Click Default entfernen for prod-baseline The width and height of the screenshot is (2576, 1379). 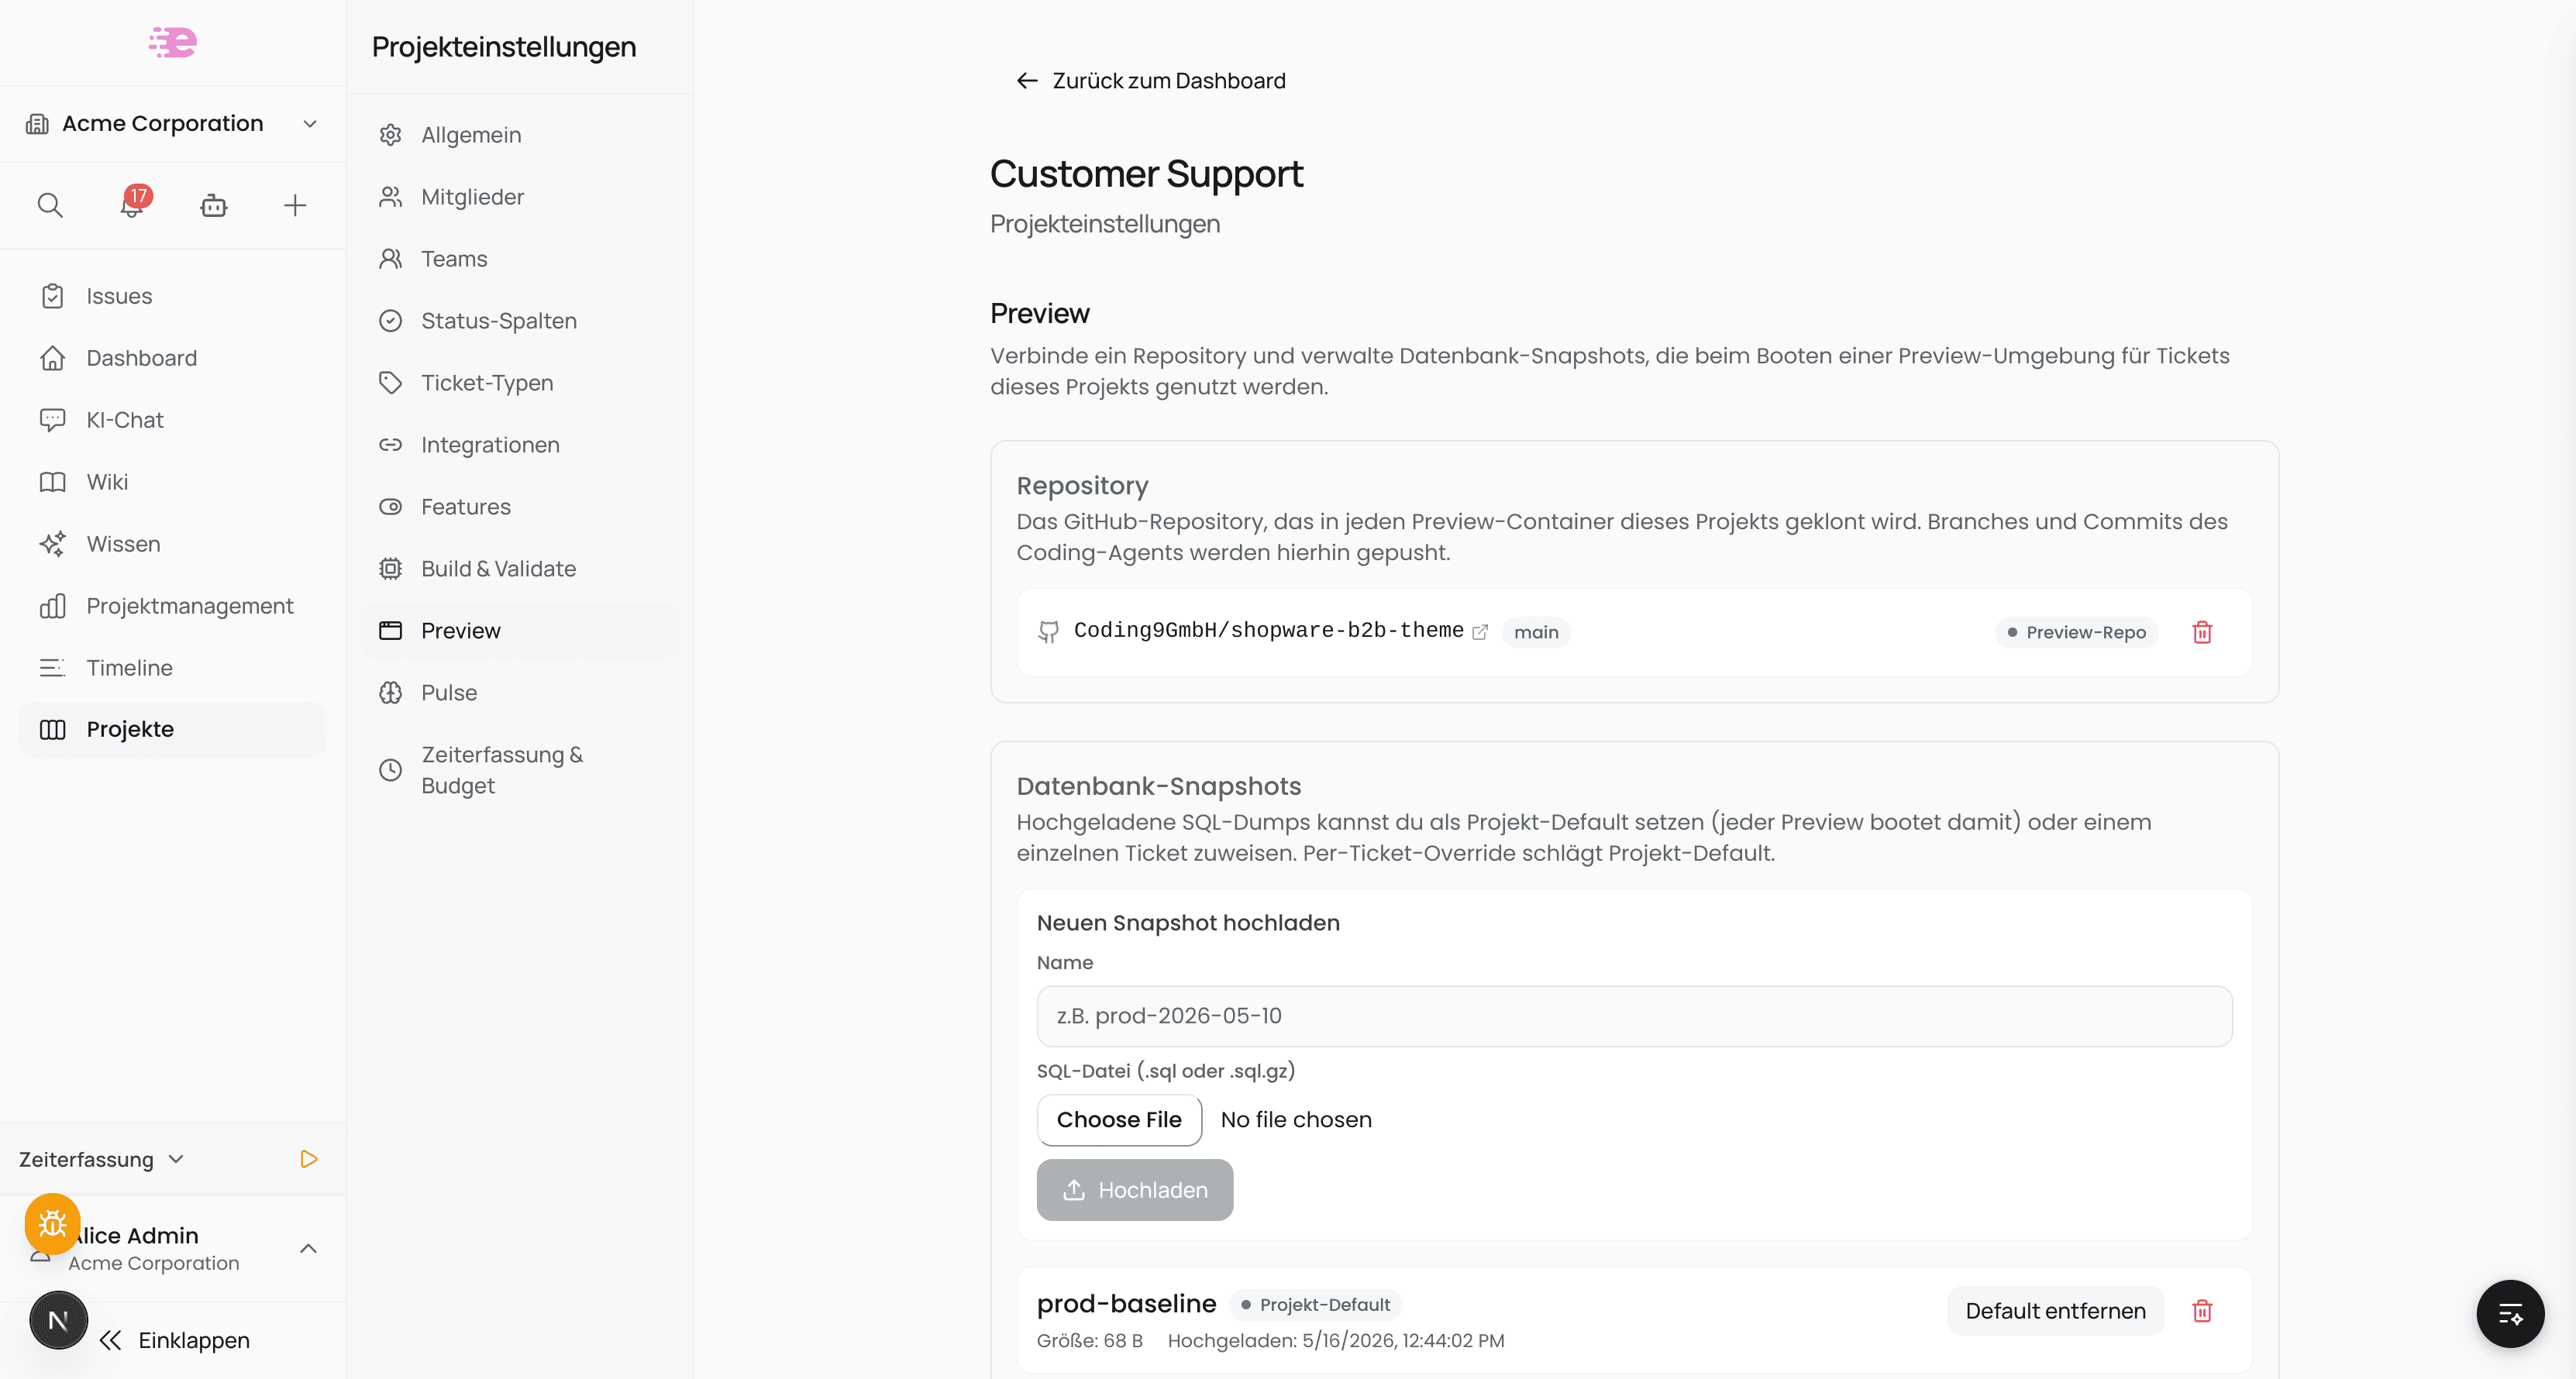click(x=2055, y=1311)
